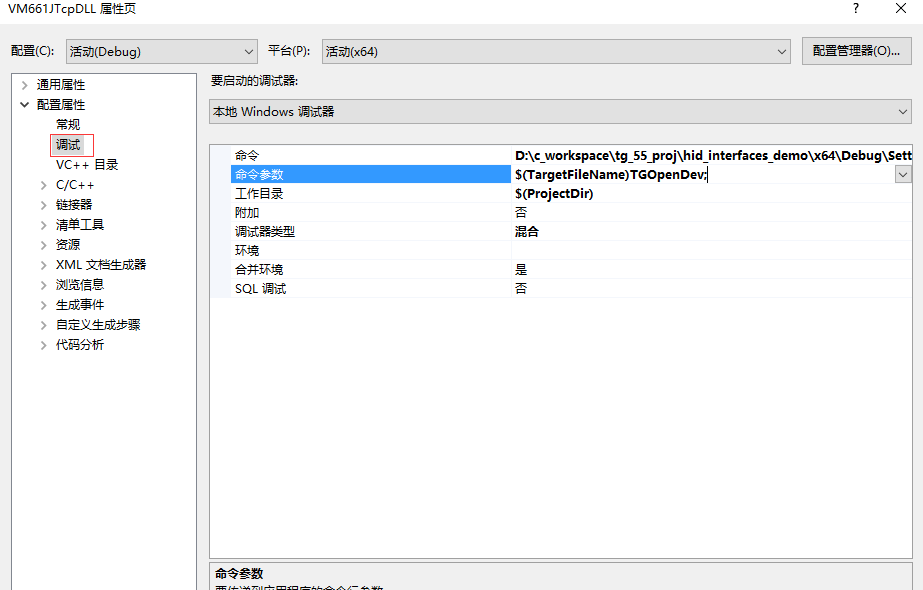This screenshot has width=923, height=590.
Task: Select the 生成事件 tree item label
Action: (x=80, y=305)
